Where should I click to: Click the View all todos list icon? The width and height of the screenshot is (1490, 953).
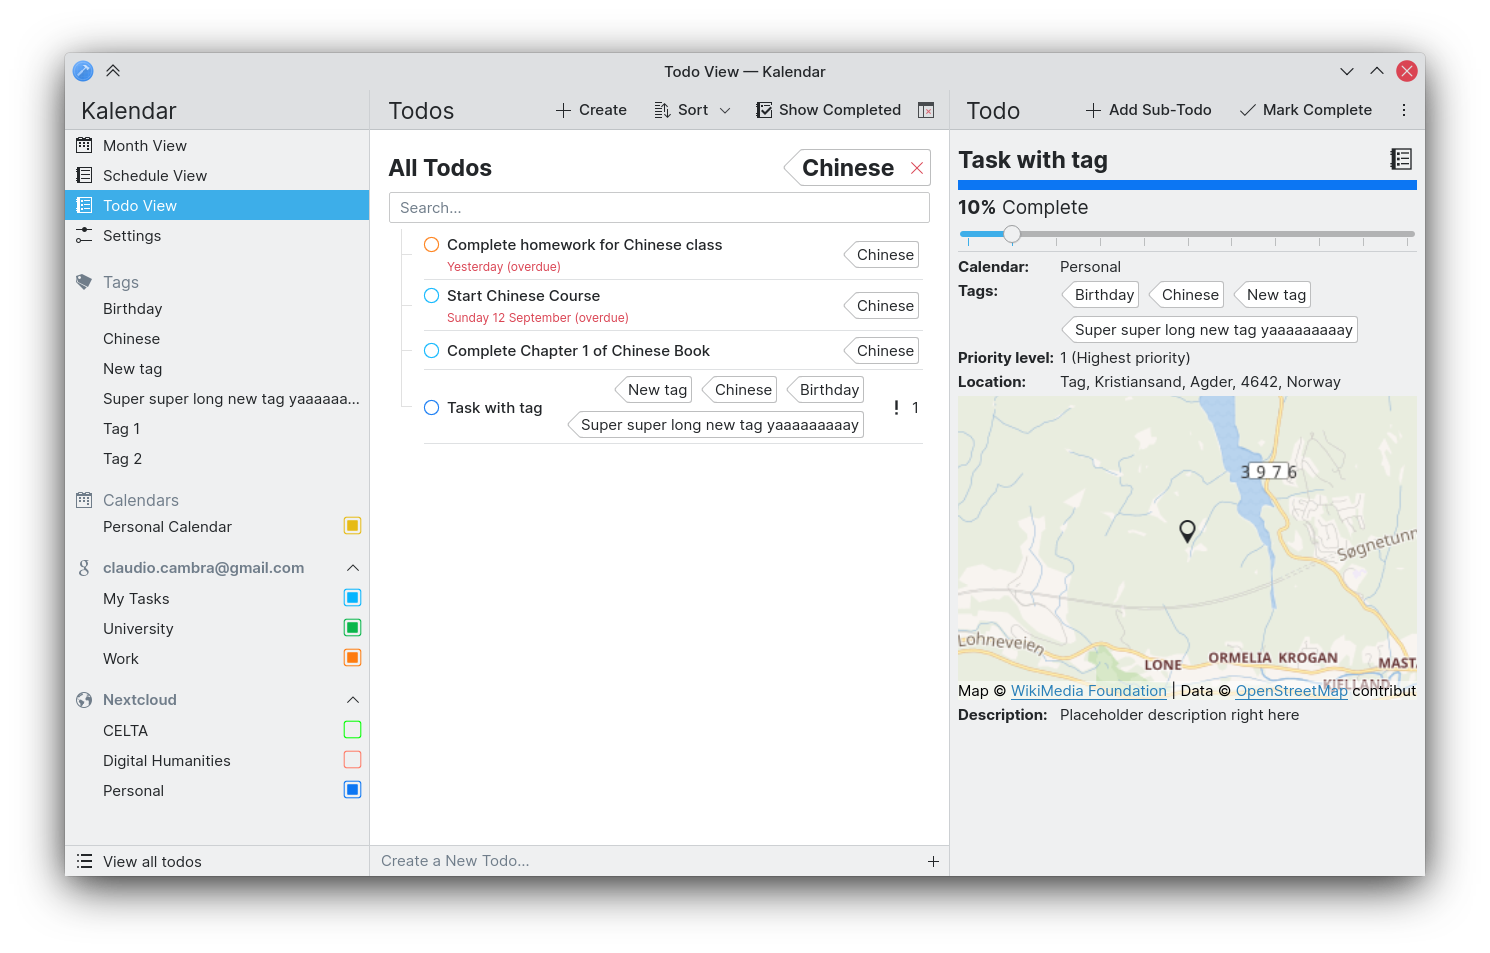pos(85,861)
